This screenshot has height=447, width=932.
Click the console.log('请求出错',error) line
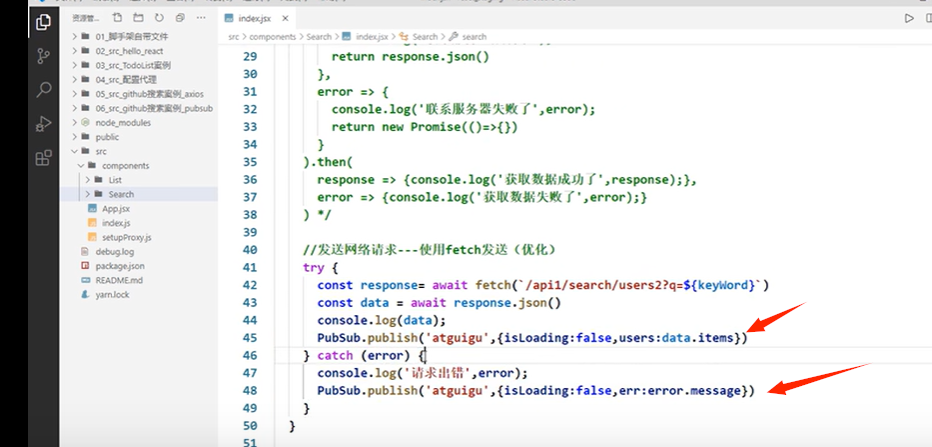pos(422,373)
